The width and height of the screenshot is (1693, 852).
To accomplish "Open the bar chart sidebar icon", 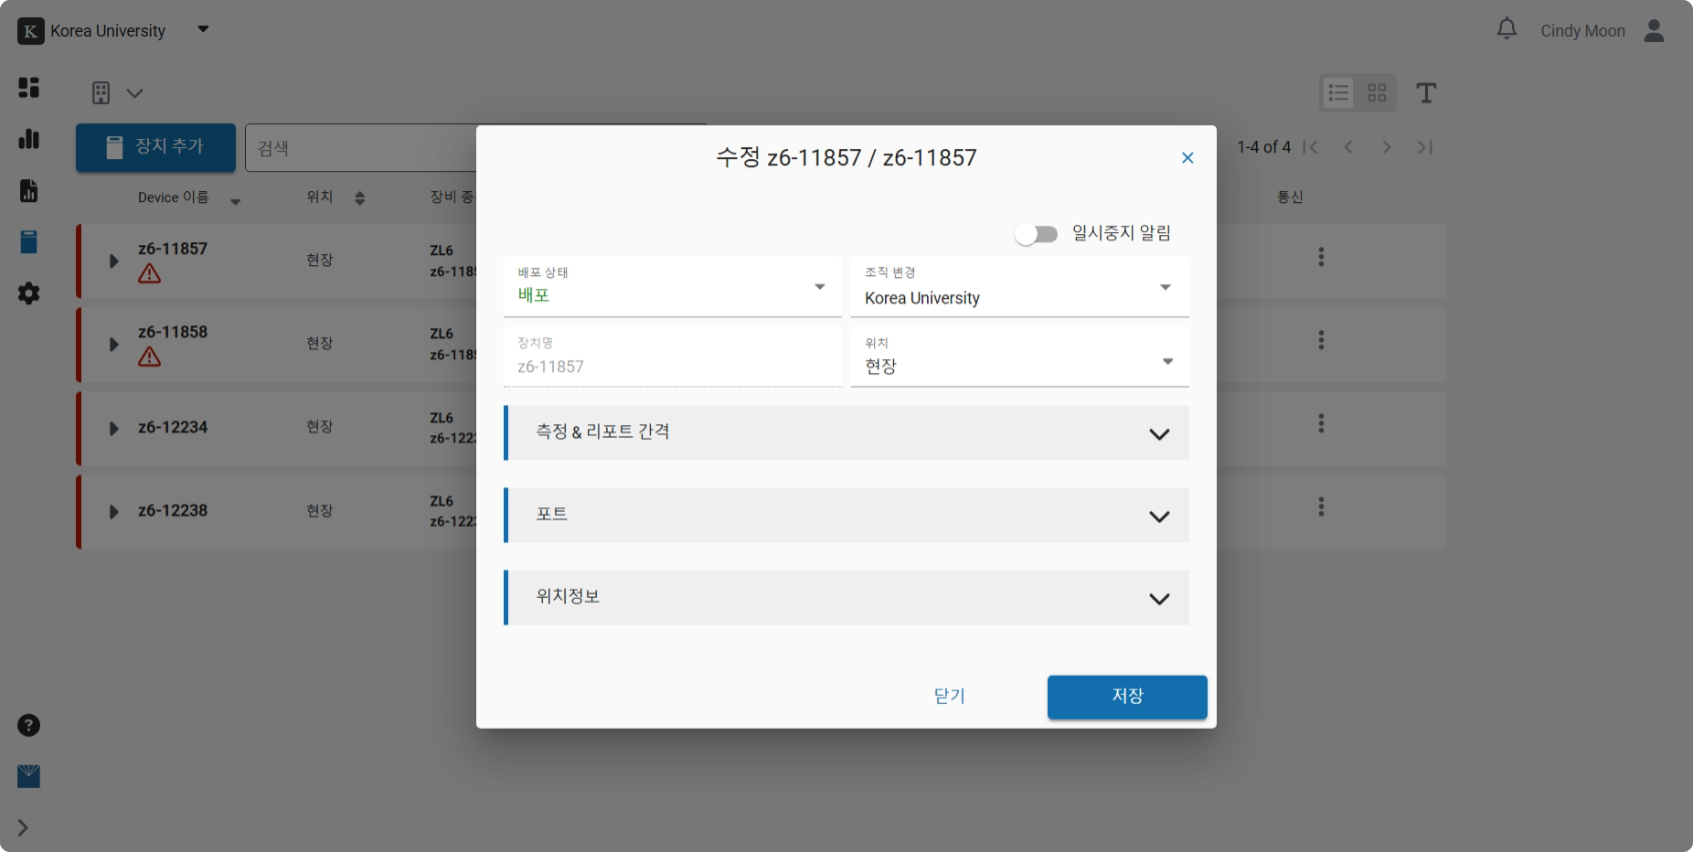I will point(29,139).
